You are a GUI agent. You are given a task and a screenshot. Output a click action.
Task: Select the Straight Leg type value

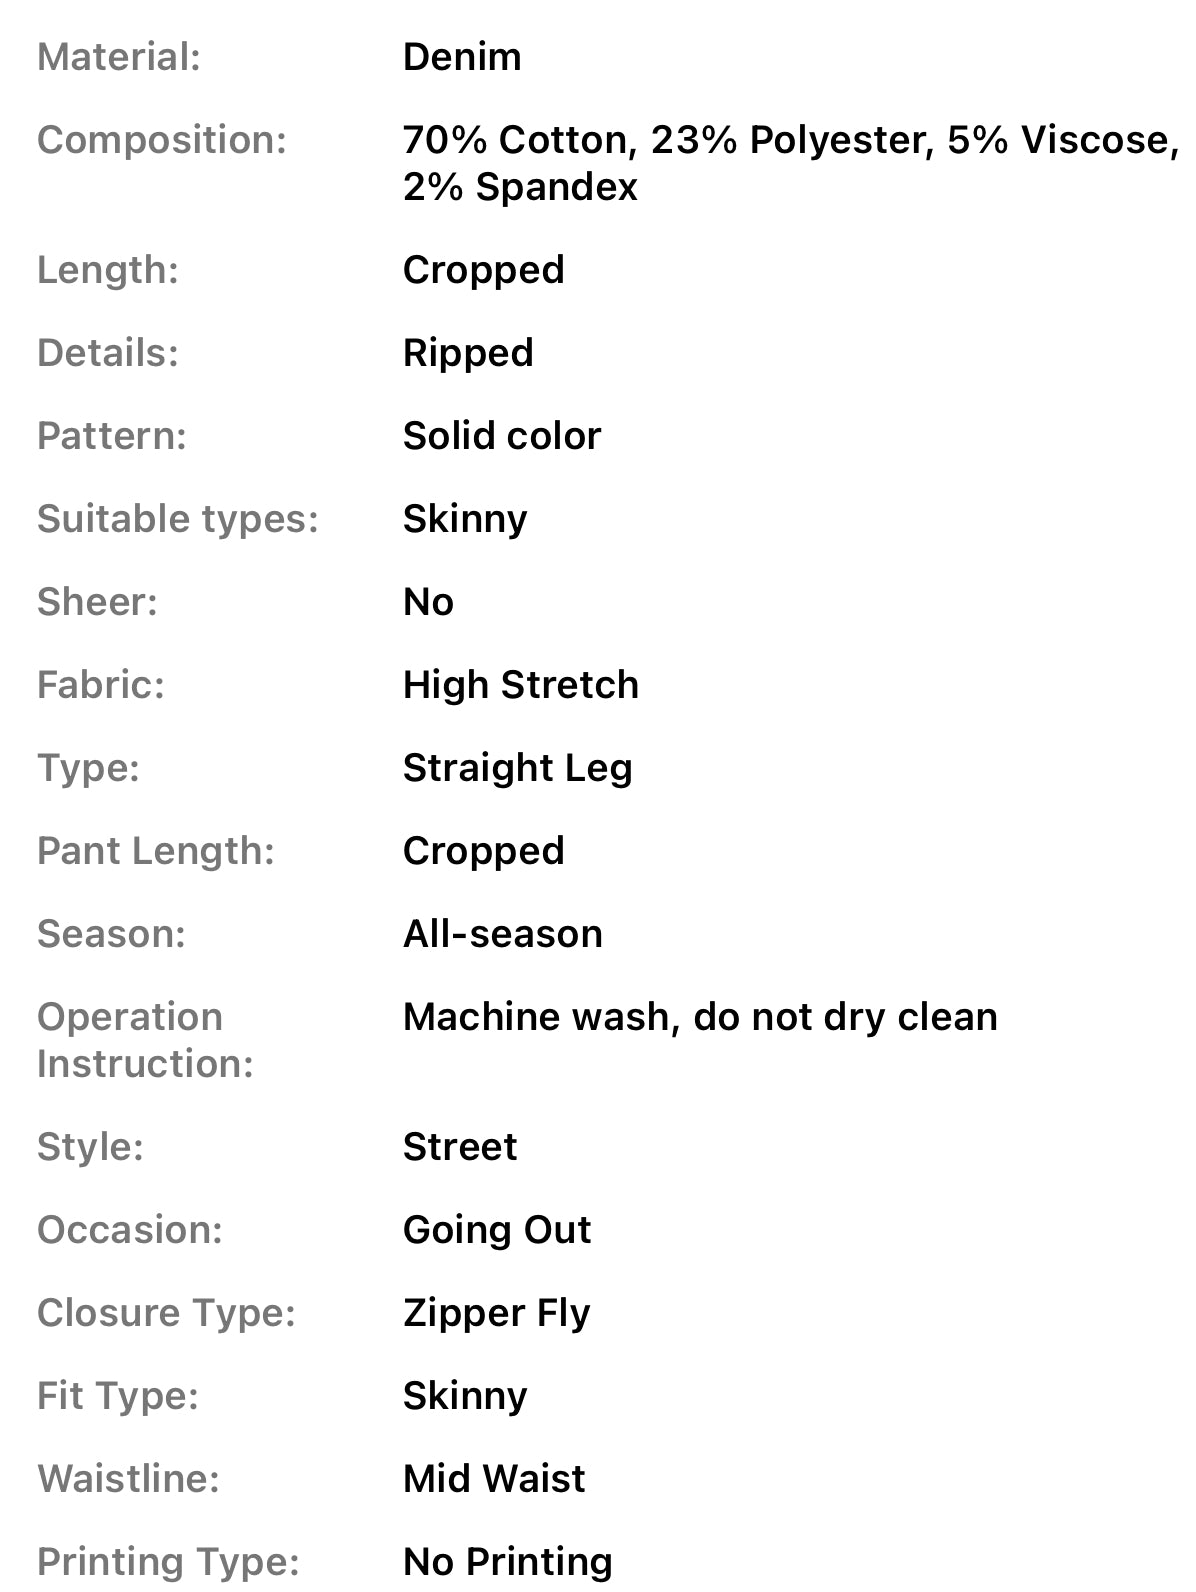point(518,768)
